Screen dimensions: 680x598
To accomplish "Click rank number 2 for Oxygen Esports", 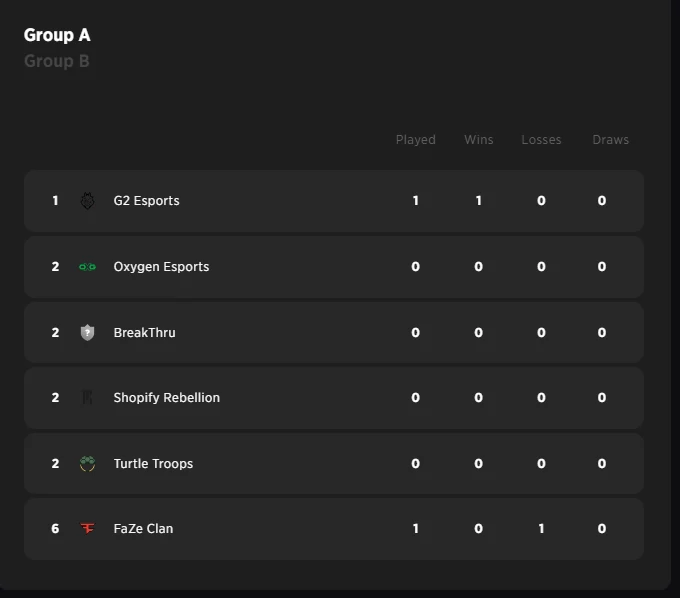I will (55, 267).
